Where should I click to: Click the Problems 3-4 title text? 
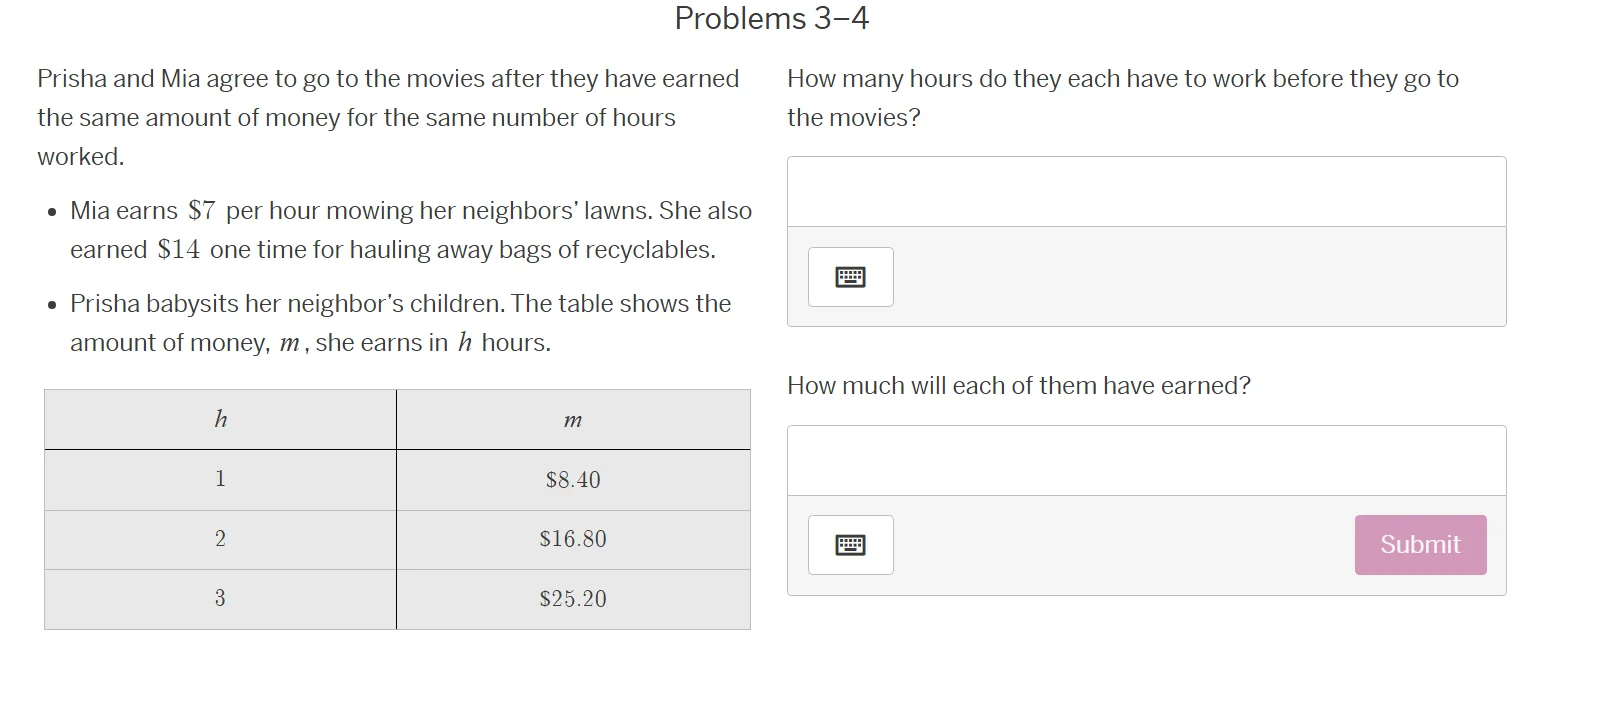coord(772,18)
